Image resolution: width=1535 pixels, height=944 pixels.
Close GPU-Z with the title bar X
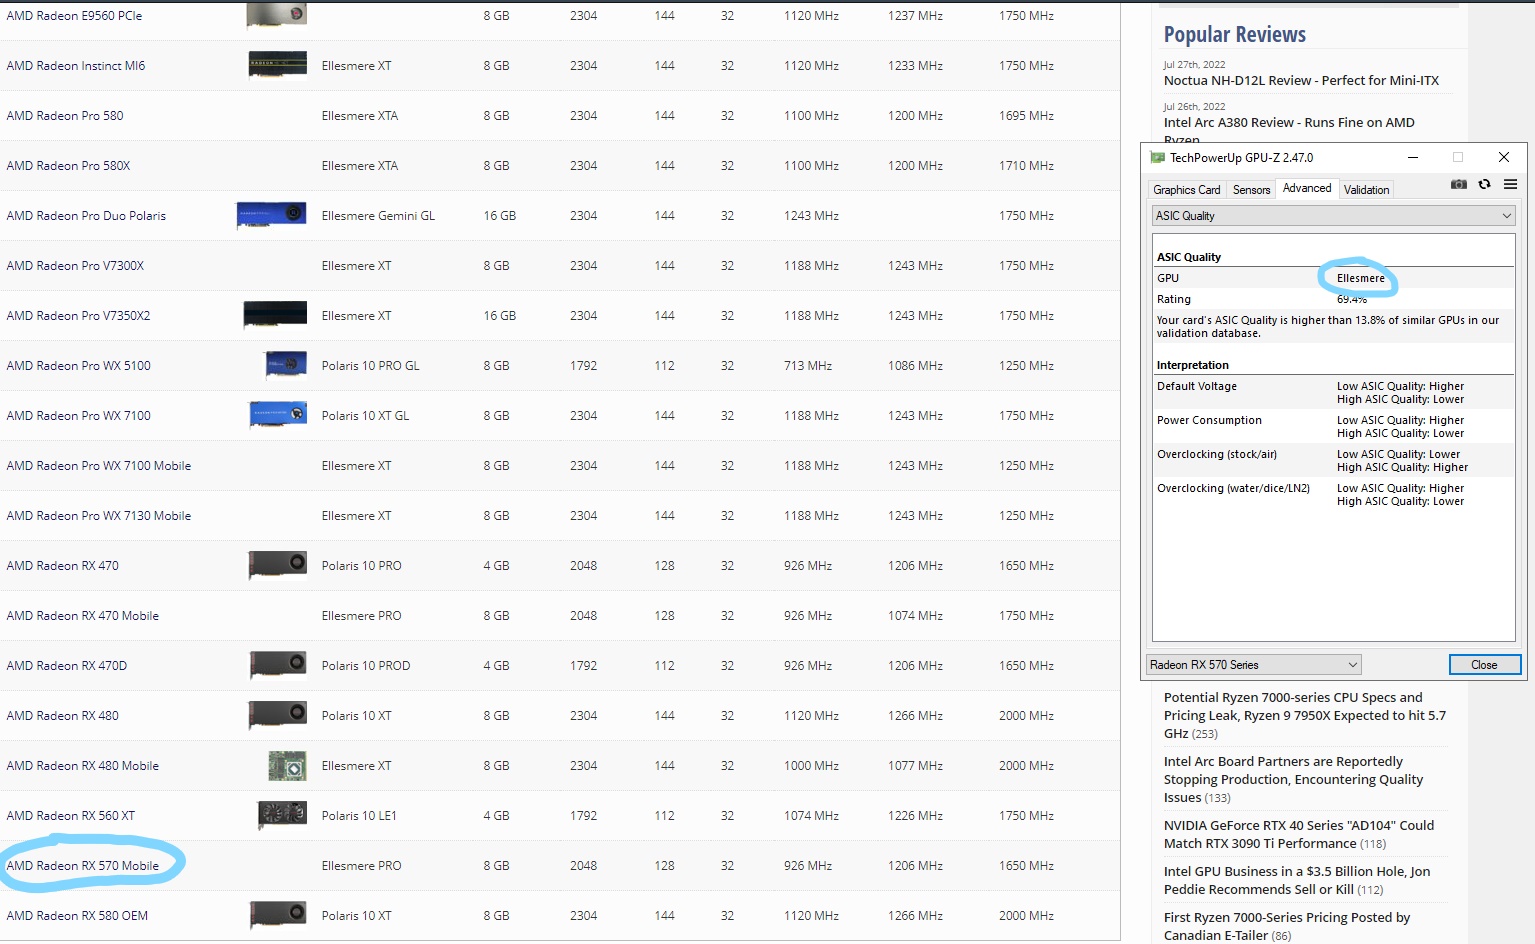click(x=1503, y=157)
